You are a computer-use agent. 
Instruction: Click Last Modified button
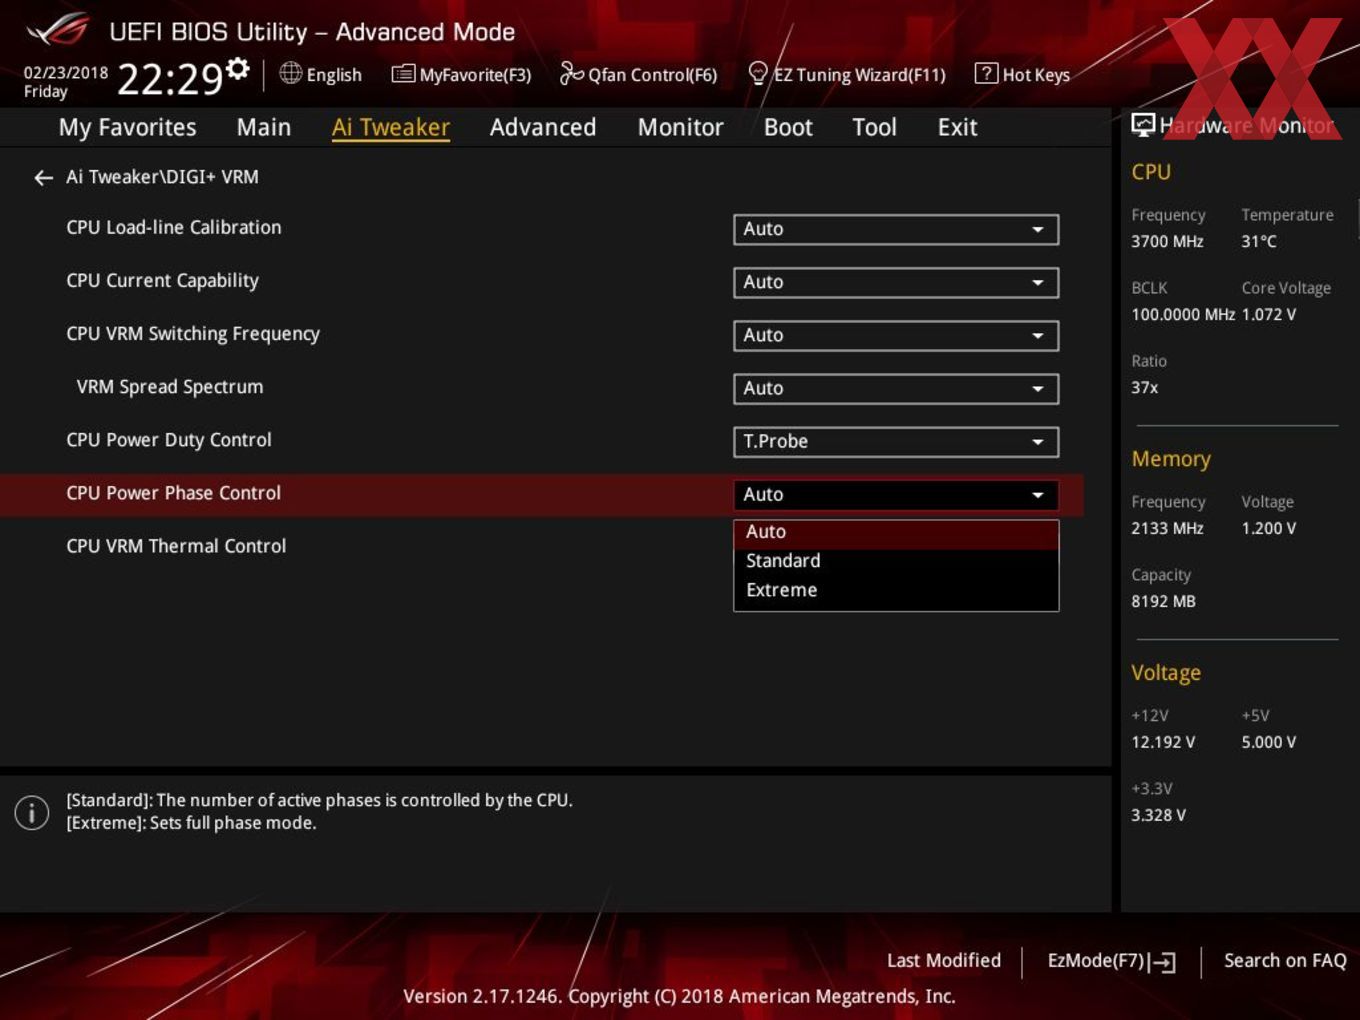(x=944, y=961)
